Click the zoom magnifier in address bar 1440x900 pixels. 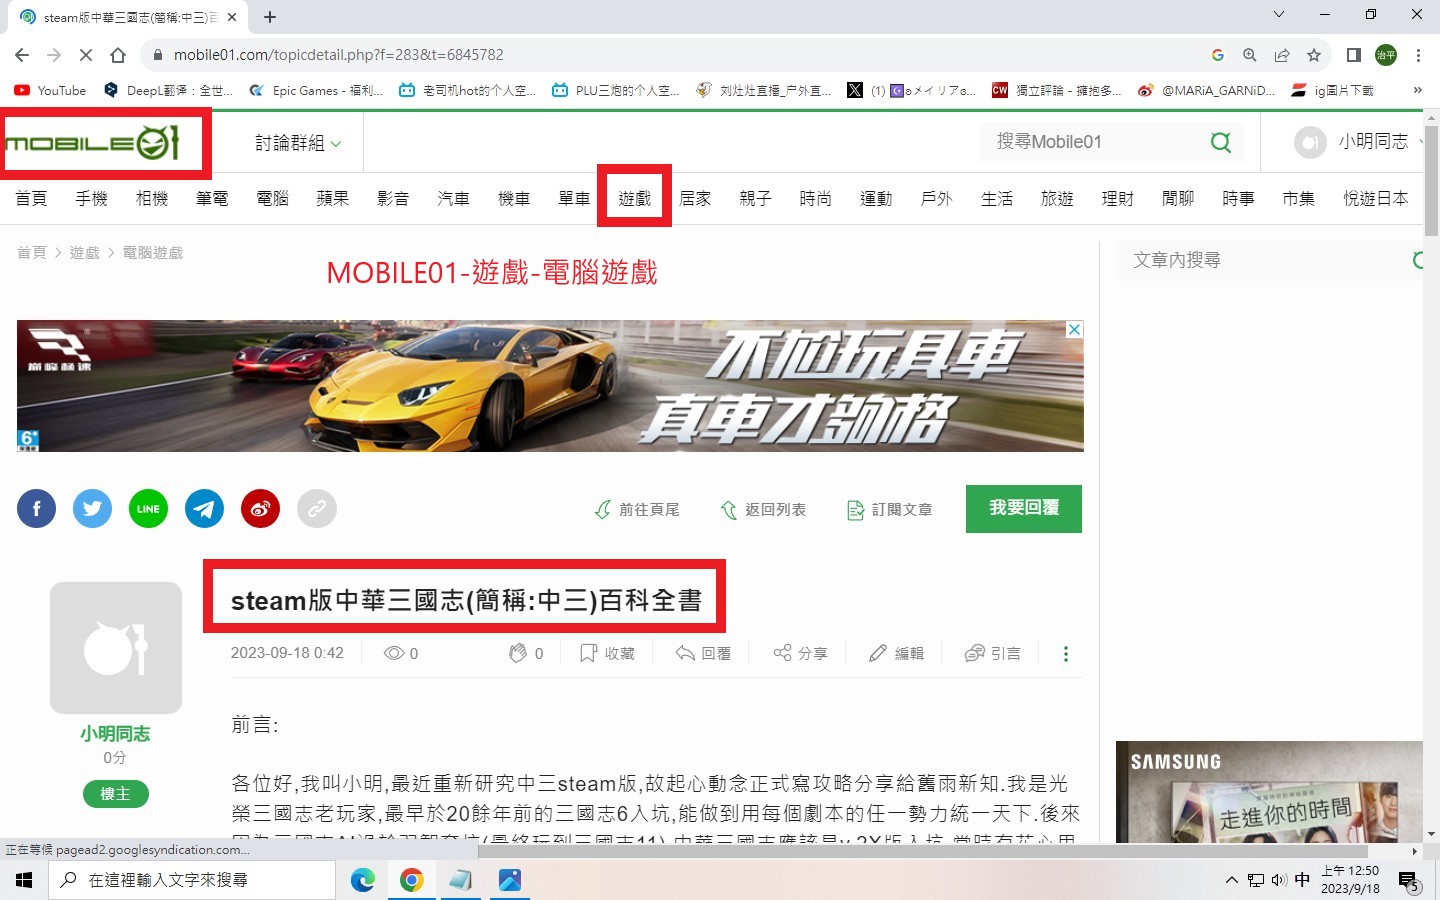tap(1250, 55)
